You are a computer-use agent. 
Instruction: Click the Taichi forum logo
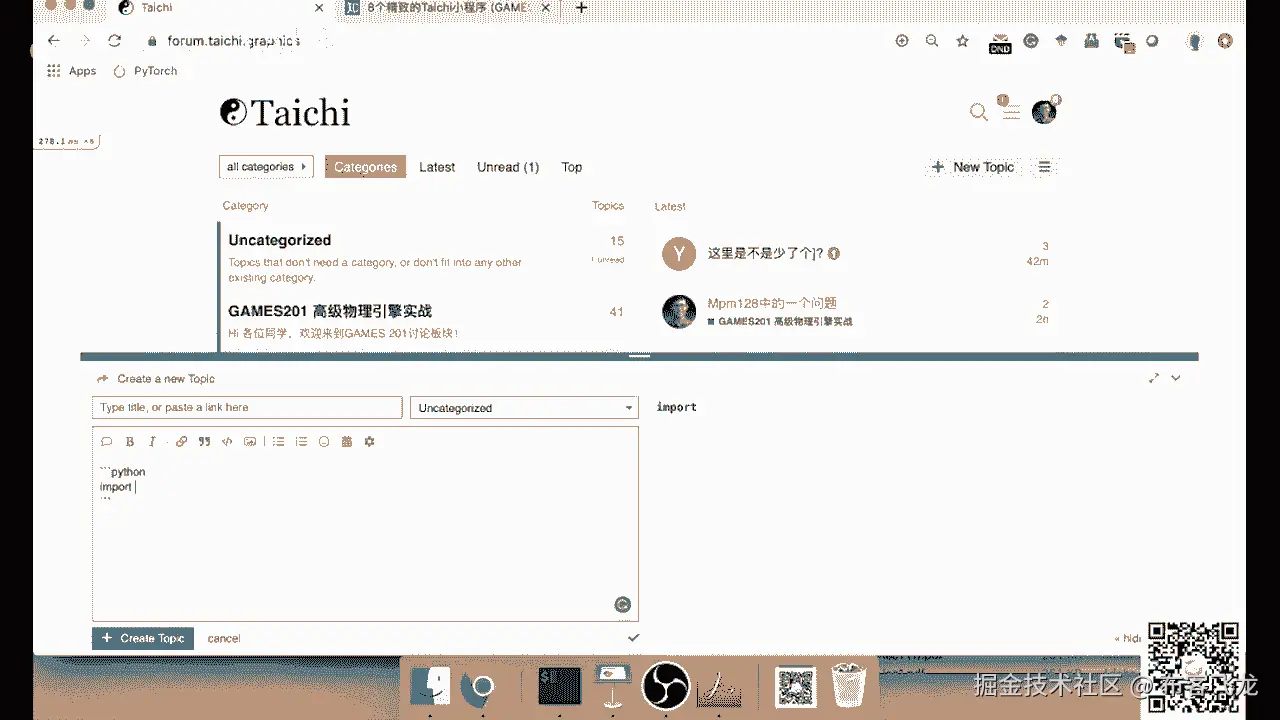(x=285, y=112)
